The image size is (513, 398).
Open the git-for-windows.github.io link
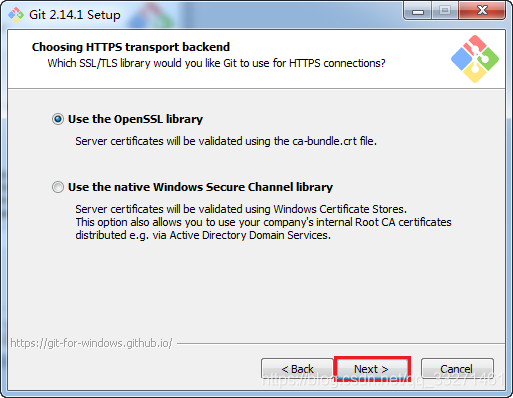point(91,343)
